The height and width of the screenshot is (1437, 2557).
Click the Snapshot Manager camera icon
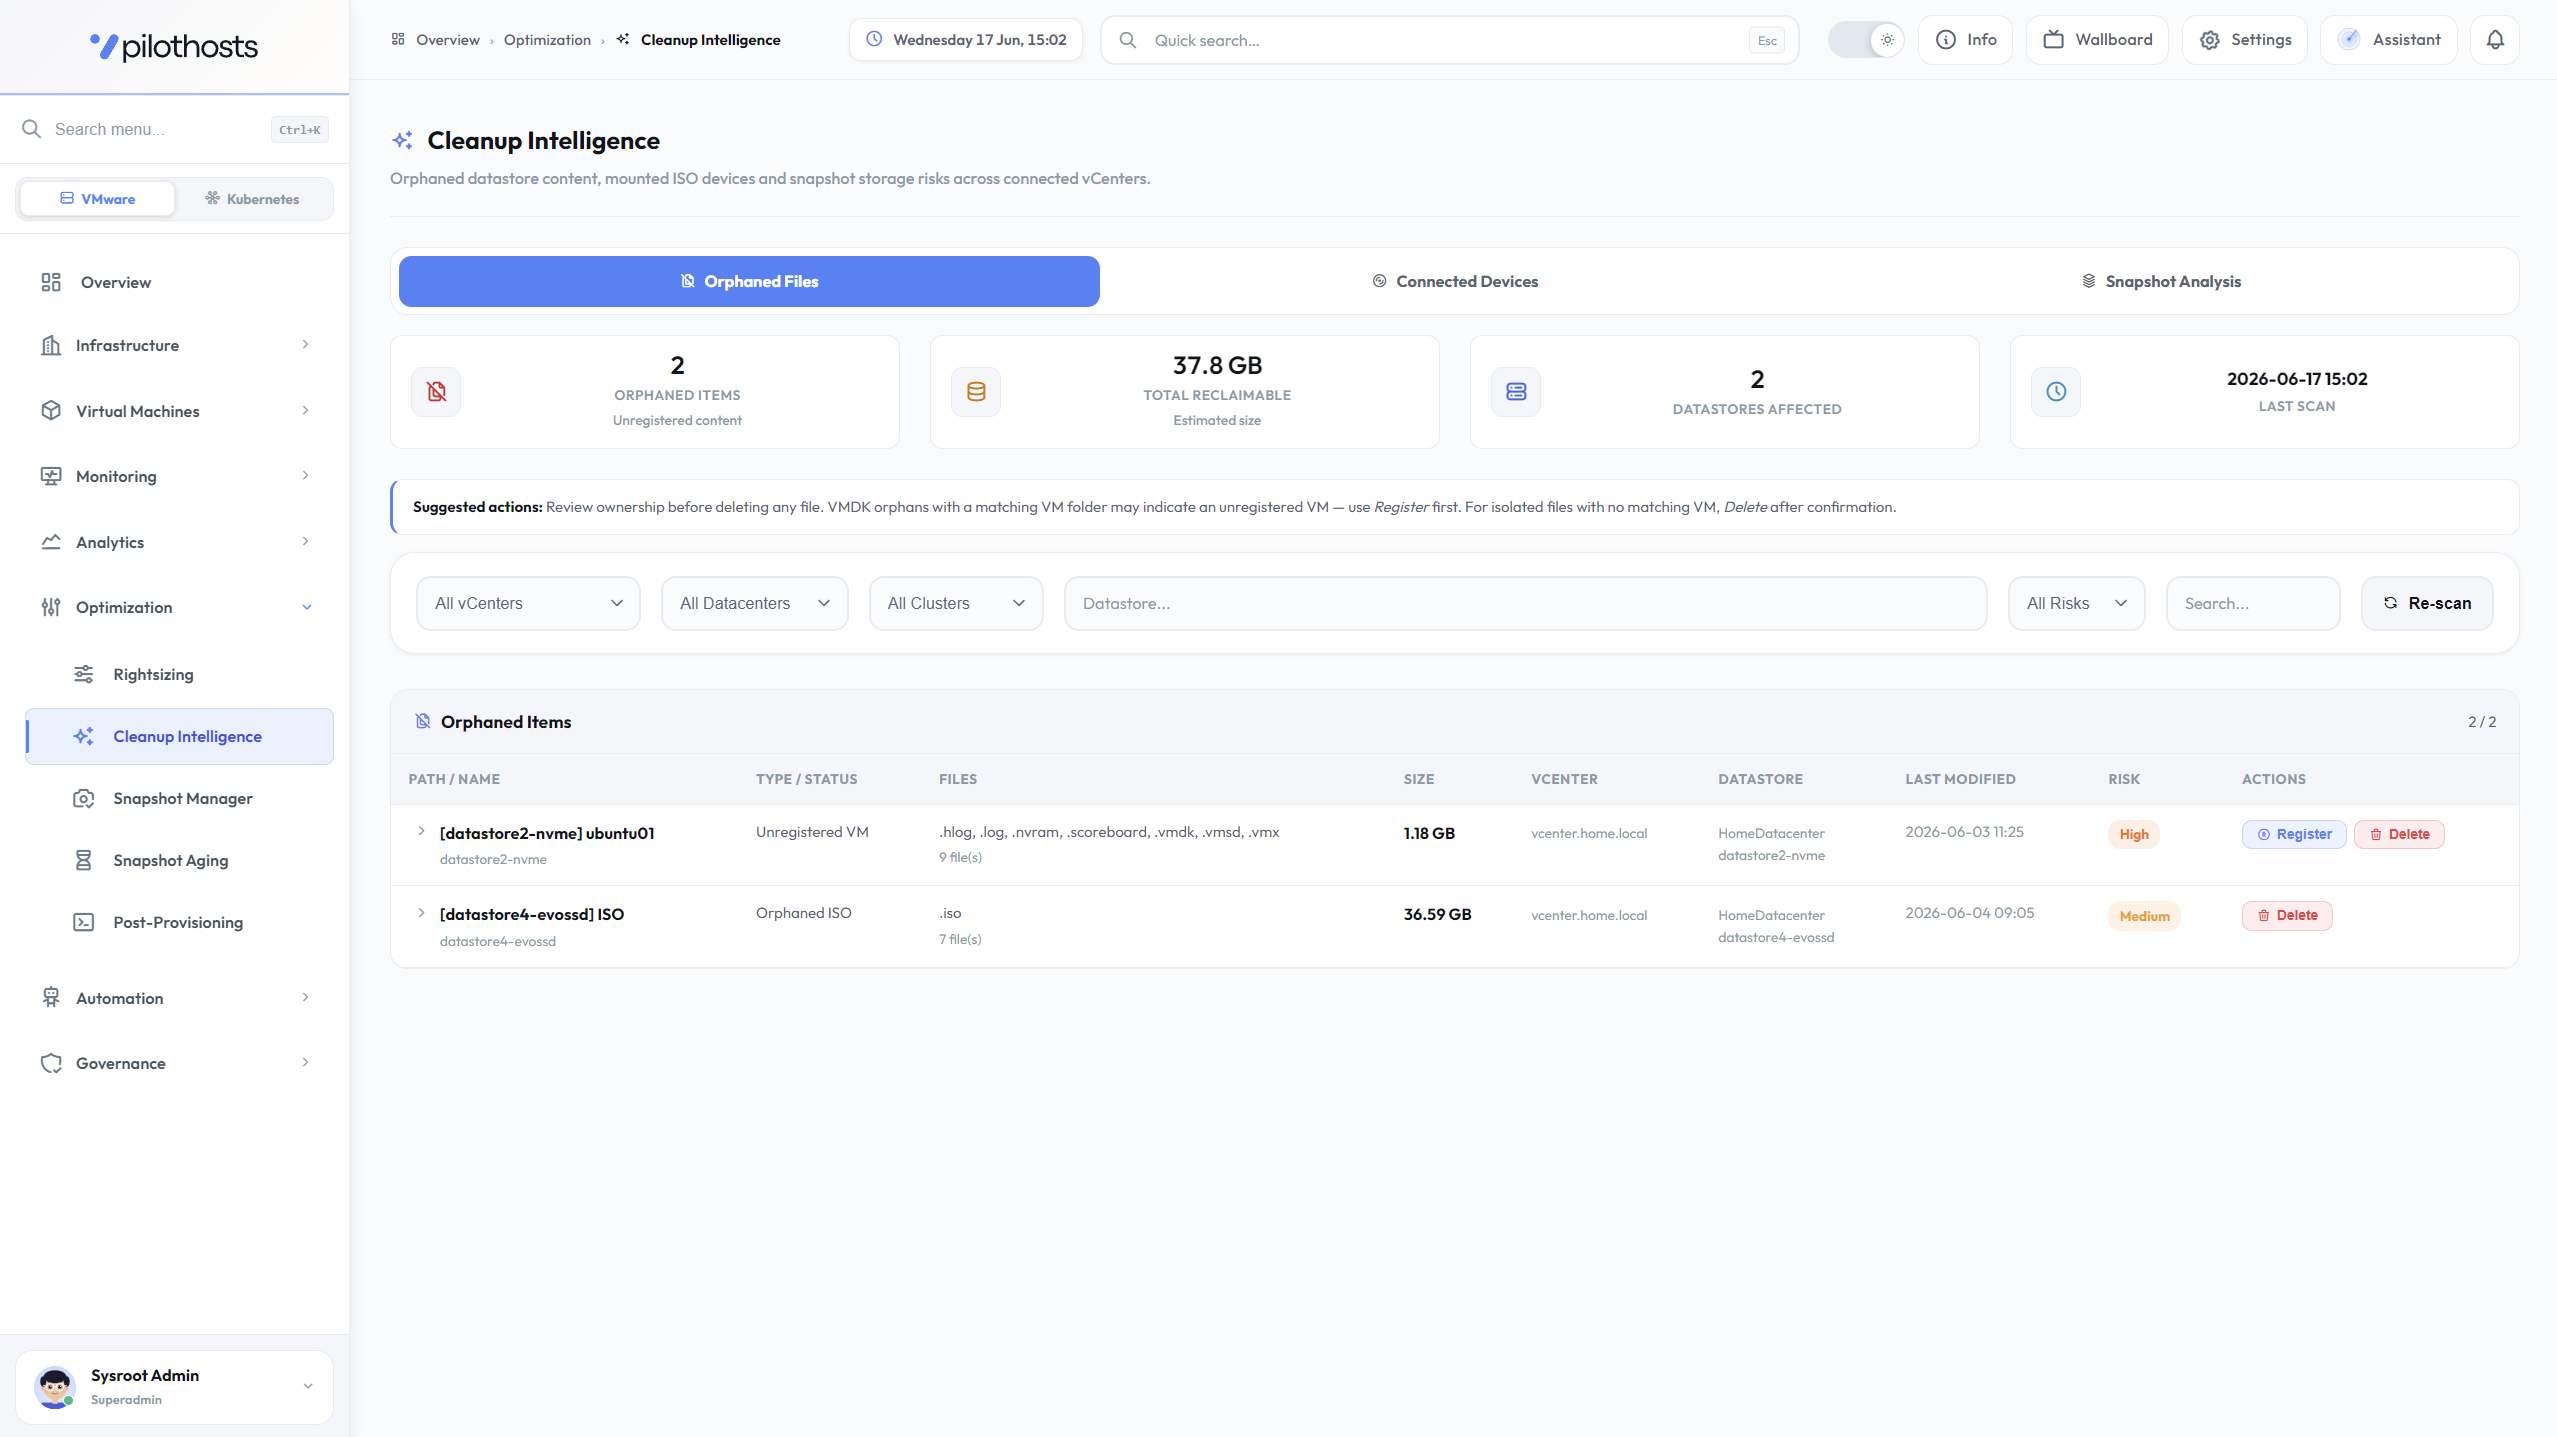pyautogui.click(x=84, y=798)
